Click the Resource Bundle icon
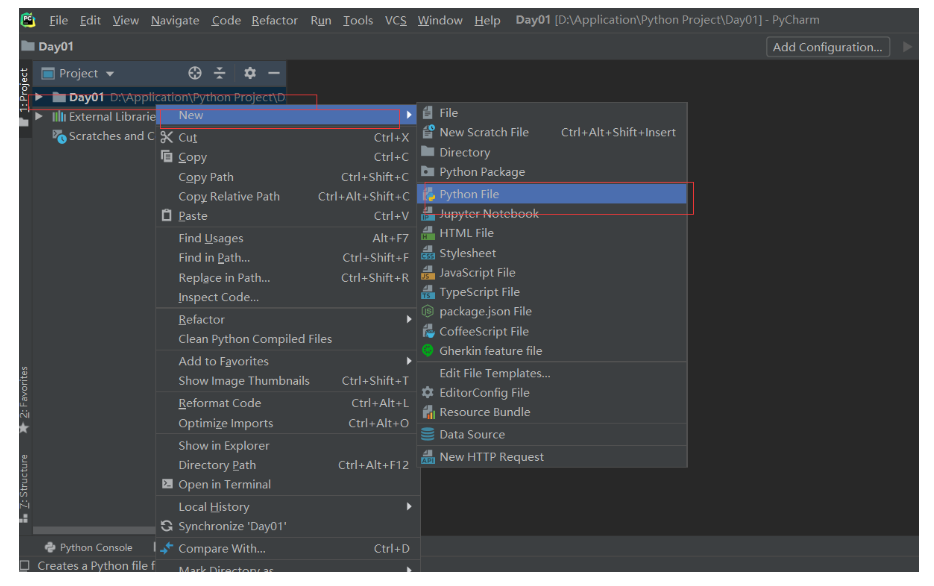 point(428,412)
